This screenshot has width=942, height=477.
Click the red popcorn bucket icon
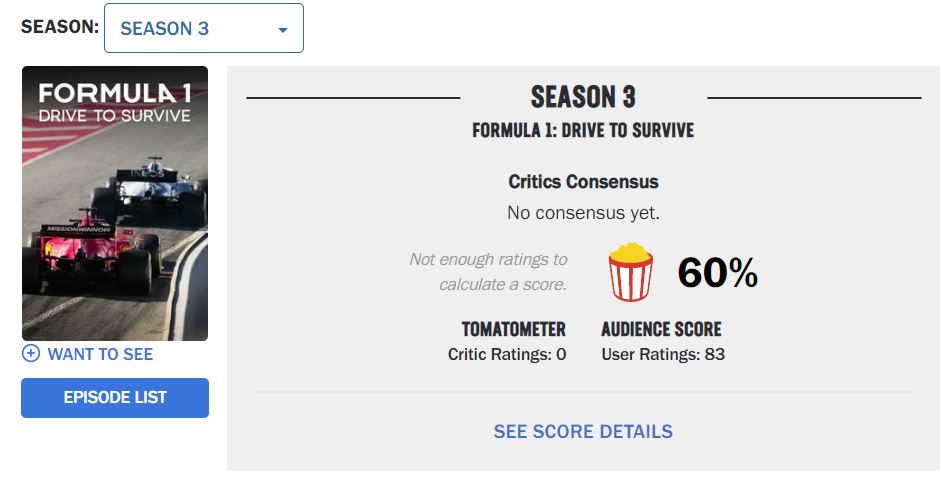[631, 272]
